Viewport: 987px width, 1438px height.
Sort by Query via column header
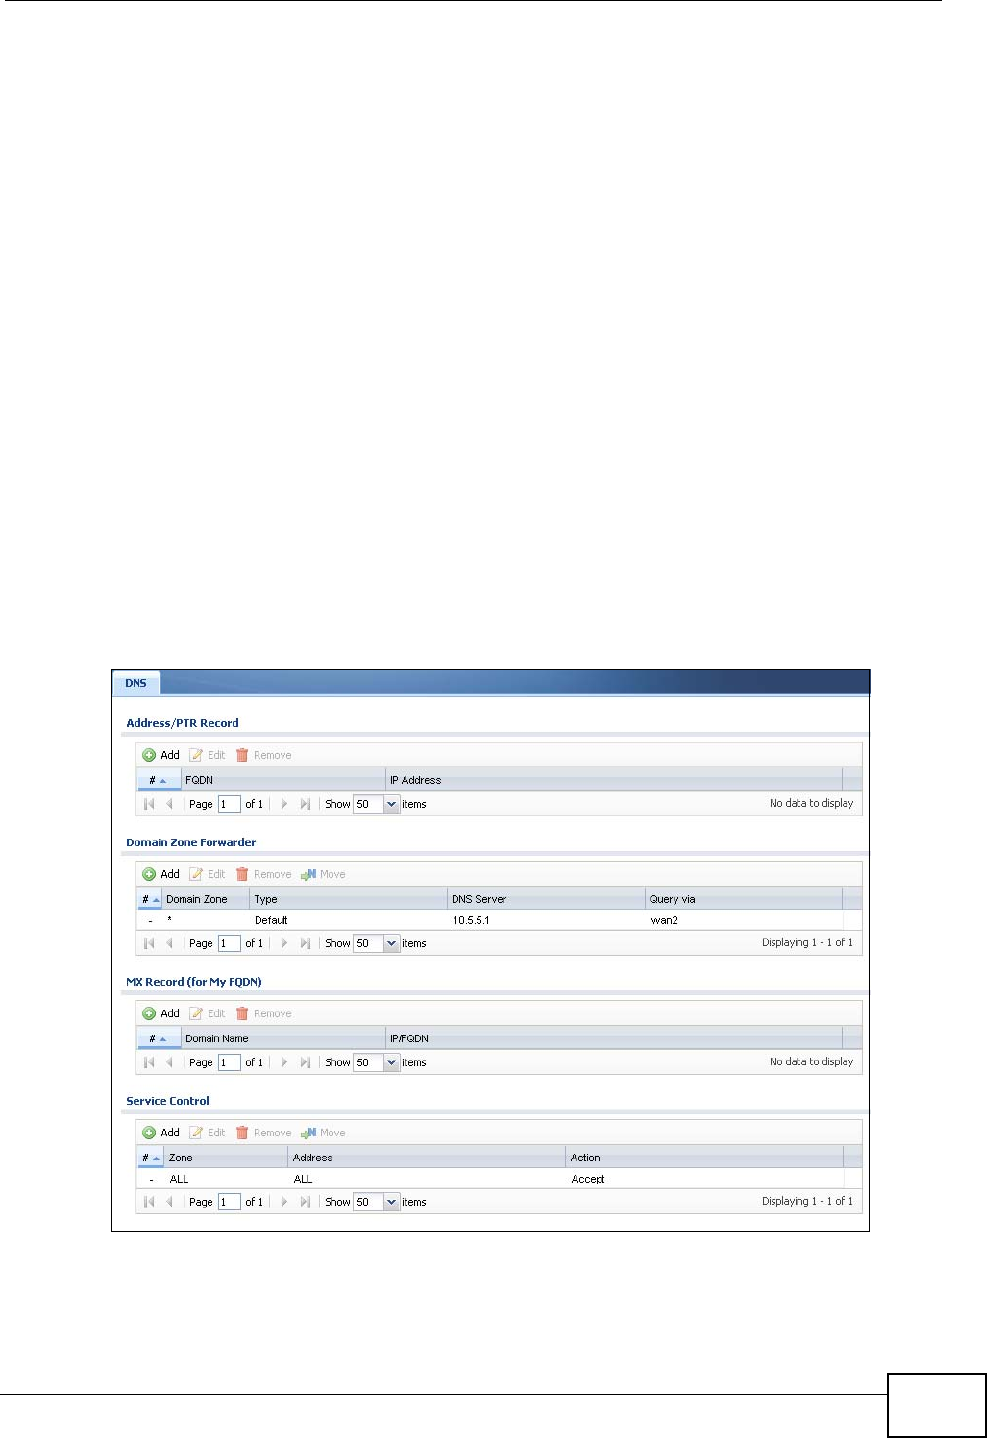(744, 899)
